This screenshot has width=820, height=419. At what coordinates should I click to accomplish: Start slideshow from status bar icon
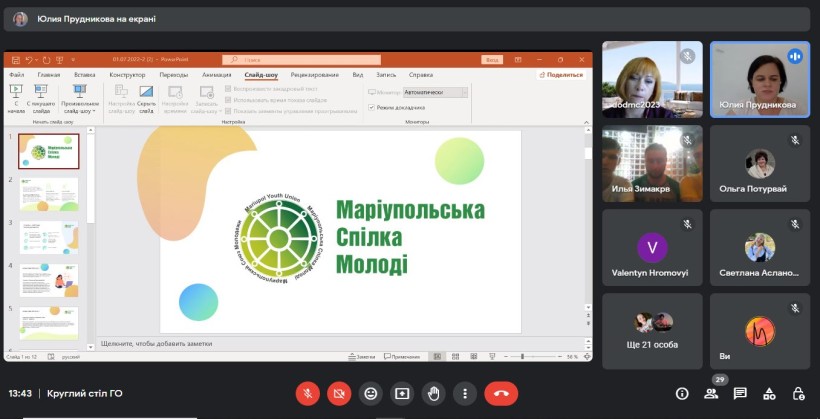(x=492, y=357)
